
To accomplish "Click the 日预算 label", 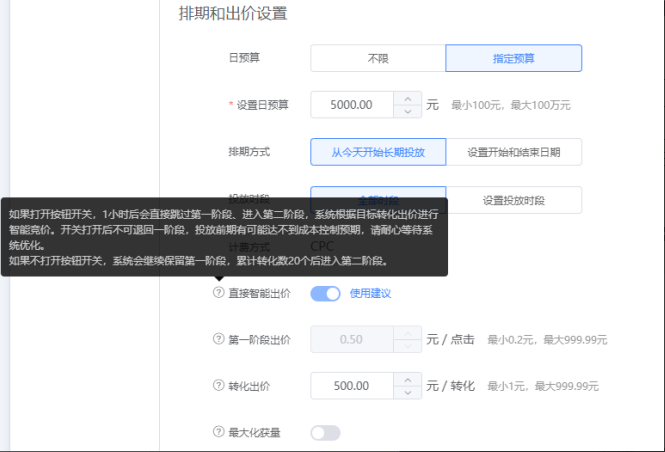I will 244,58.
